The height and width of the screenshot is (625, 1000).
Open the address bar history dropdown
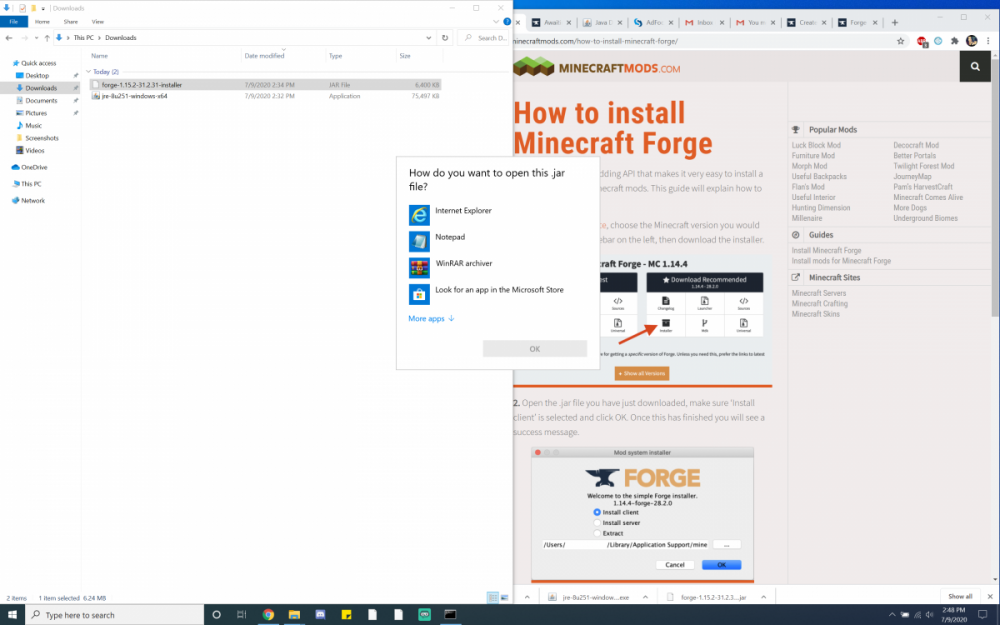click(x=430, y=38)
